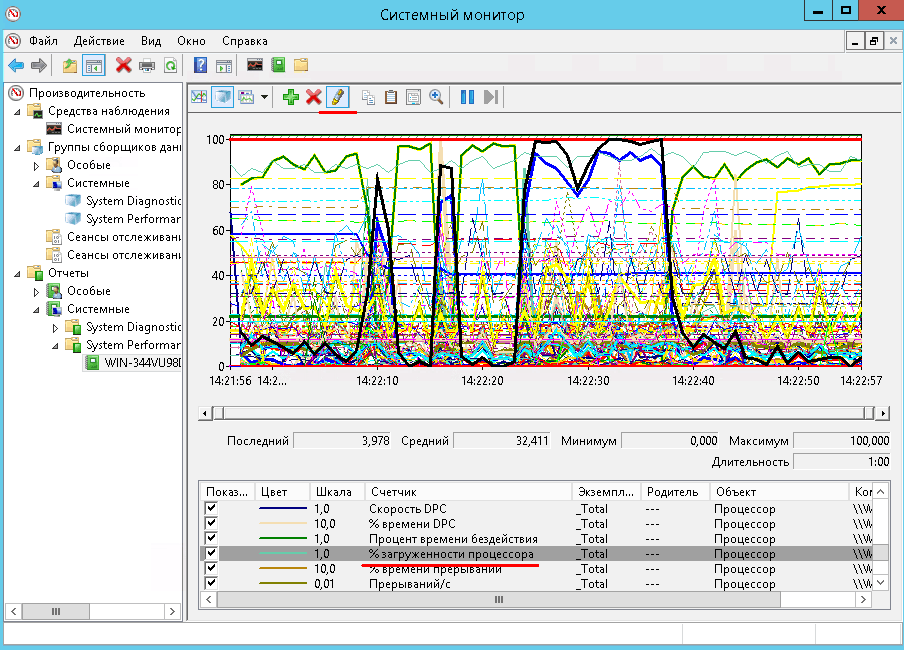Click the Zoom magnifier icon in graph toolbar

pos(436,97)
